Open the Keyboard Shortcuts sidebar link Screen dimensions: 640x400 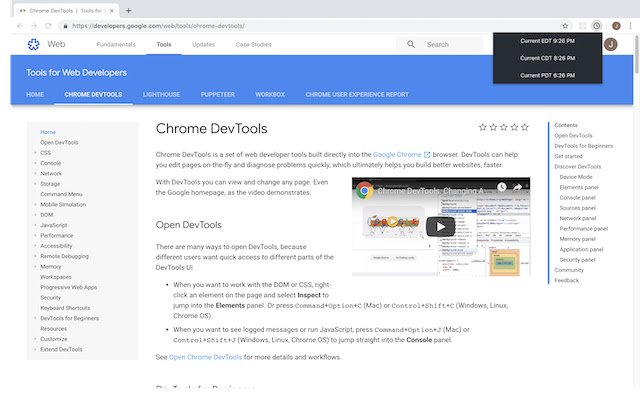coord(65,308)
